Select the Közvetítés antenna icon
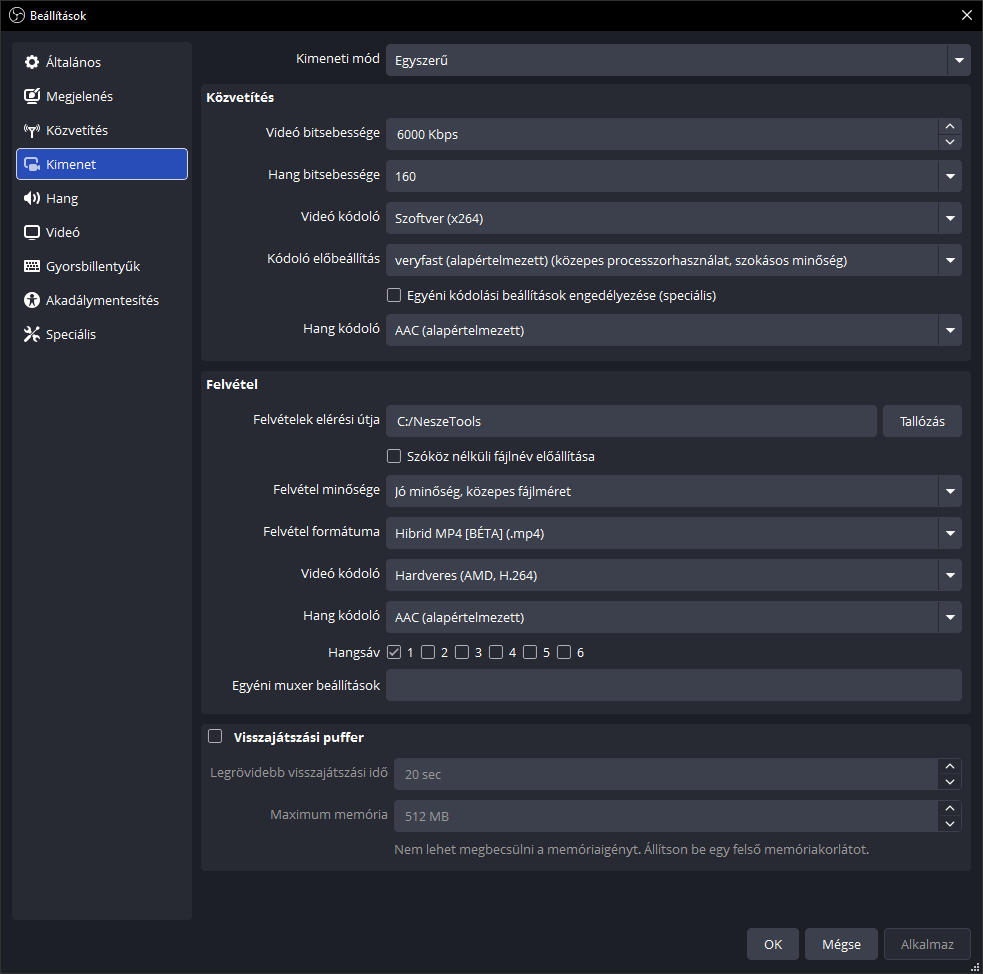The height and width of the screenshot is (974, 983). click(31, 130)
